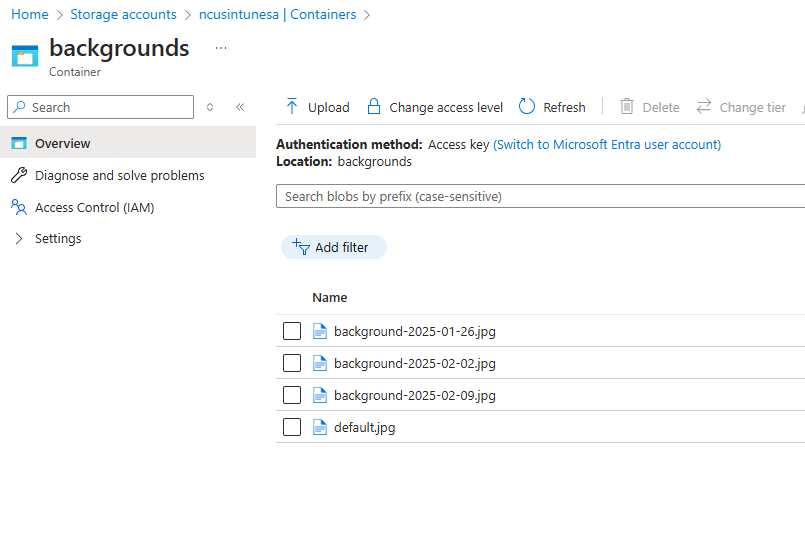Viewport: 805px width, 536px height.
Task: Click the Change tier arrows icon
Action: coord(704,107)
